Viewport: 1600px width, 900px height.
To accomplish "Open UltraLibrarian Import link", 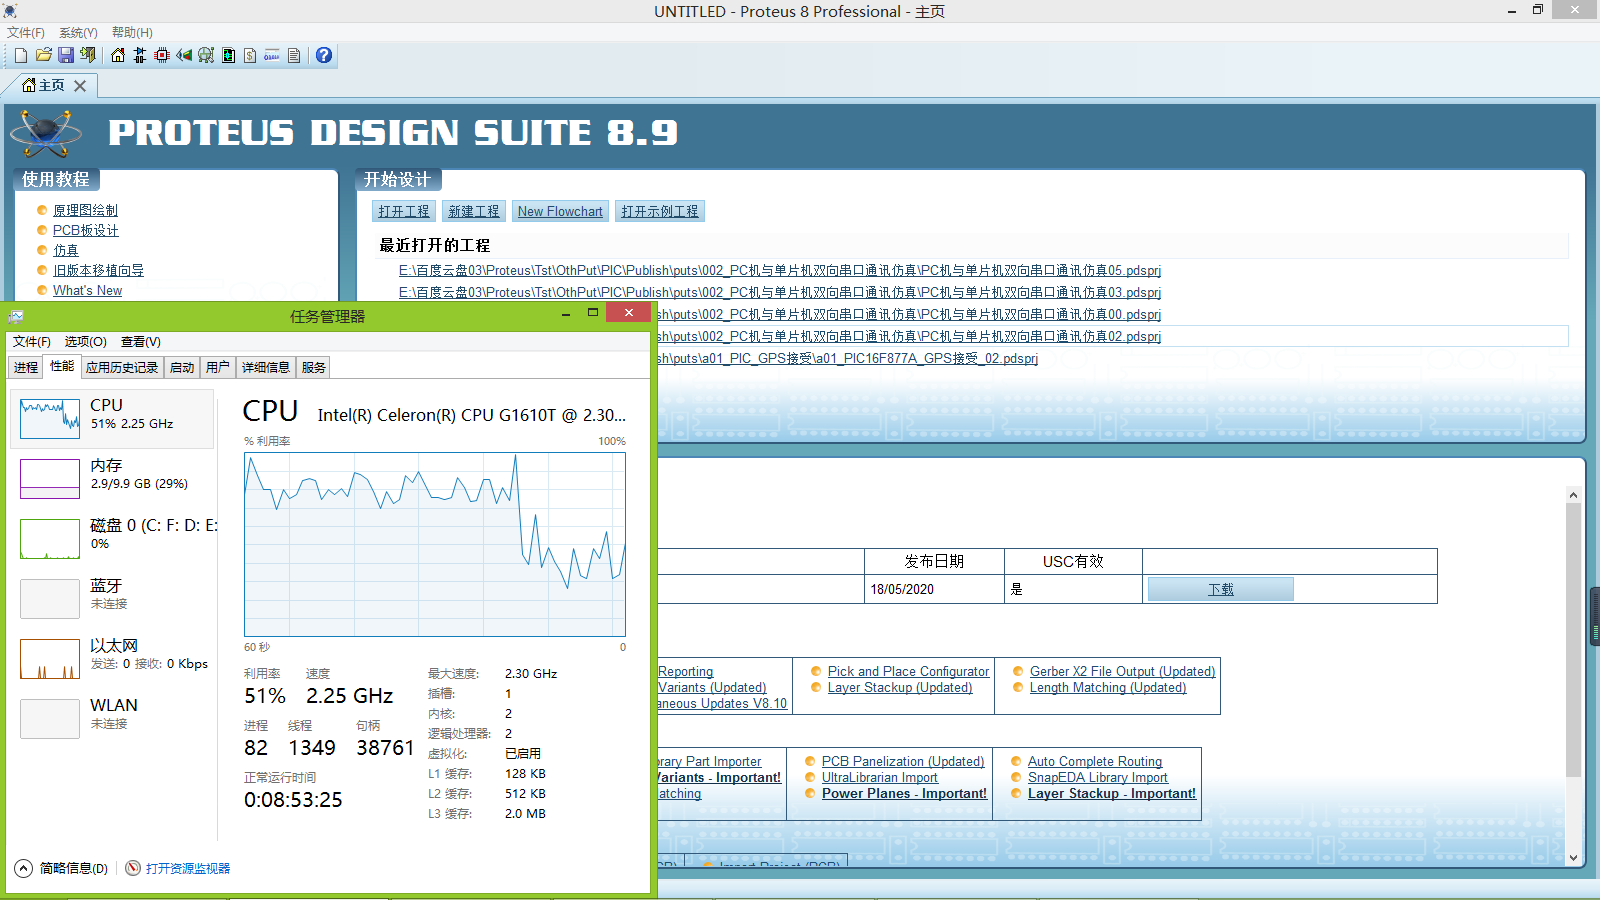I will [x=880, y=777].
